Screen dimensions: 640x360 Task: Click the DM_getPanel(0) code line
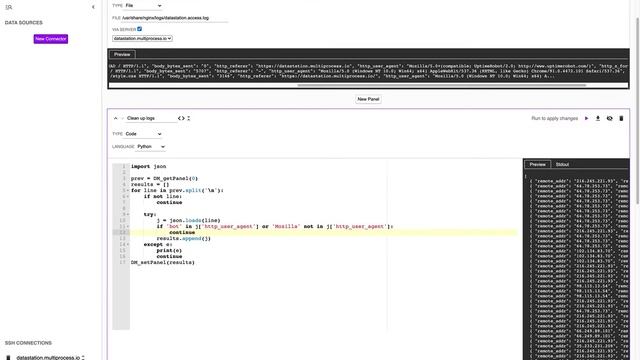point(164,178)
